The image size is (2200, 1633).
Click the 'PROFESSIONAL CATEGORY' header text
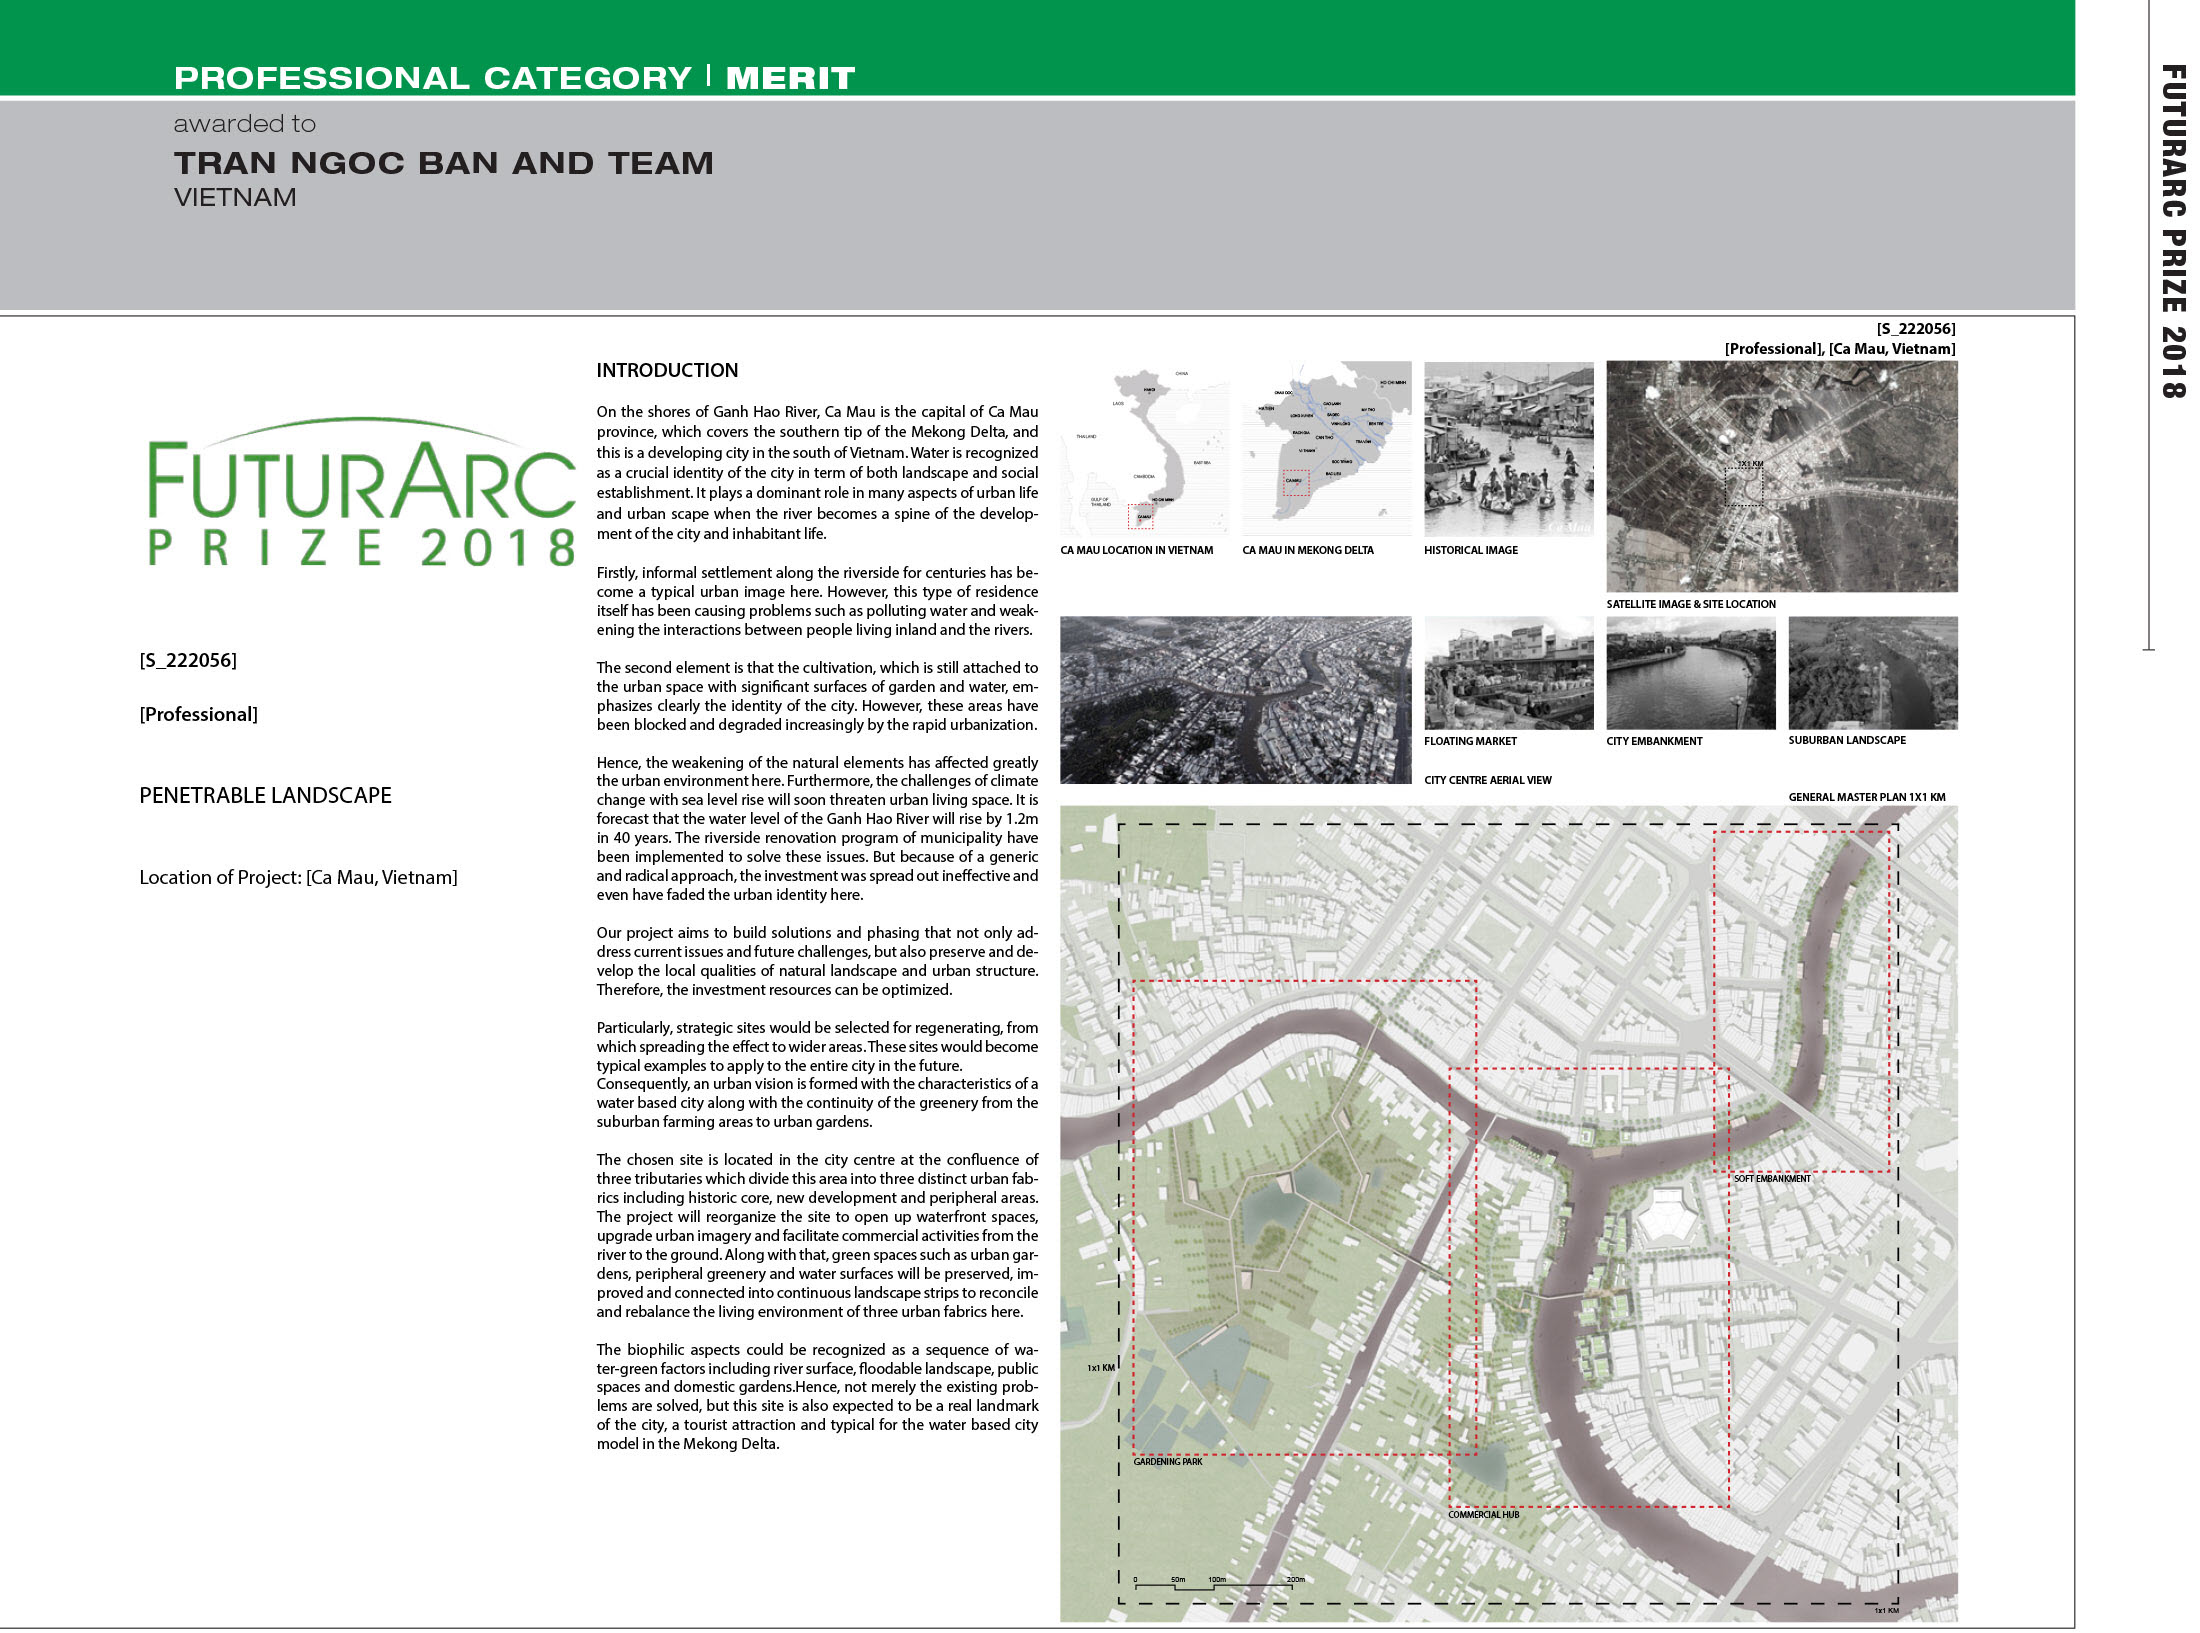tap(432, 78)
